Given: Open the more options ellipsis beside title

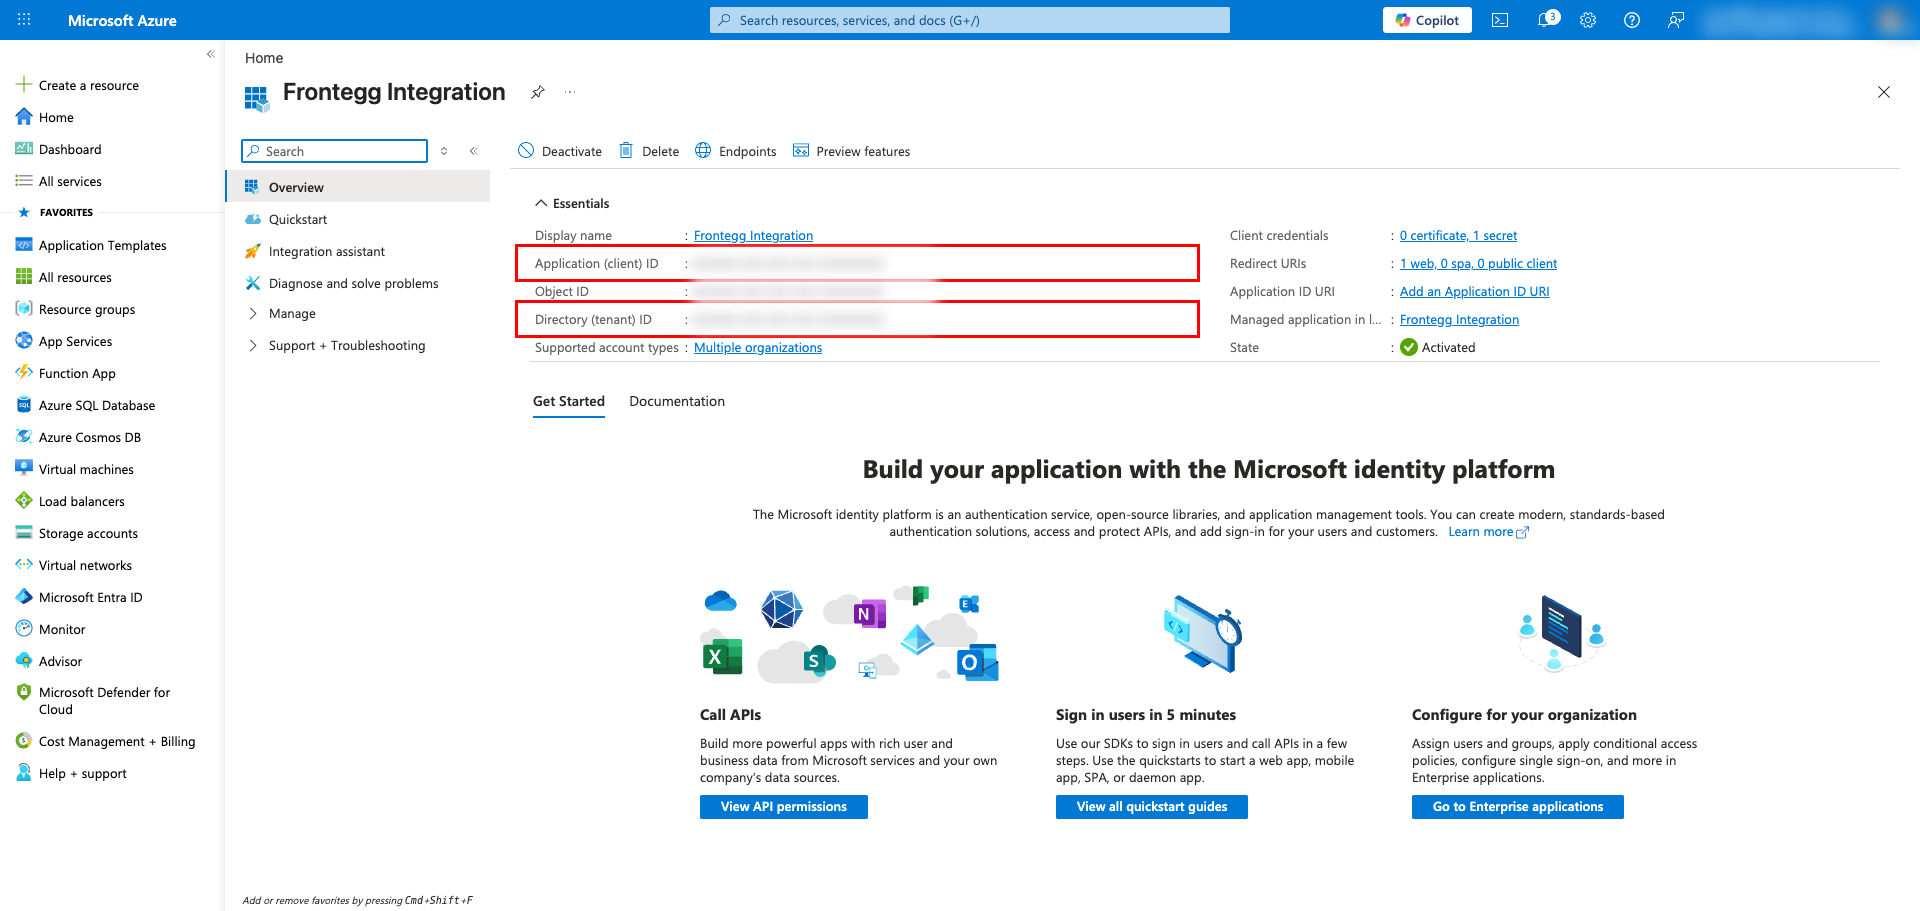Looking at the screenshot, I should [x=570, y=92].
